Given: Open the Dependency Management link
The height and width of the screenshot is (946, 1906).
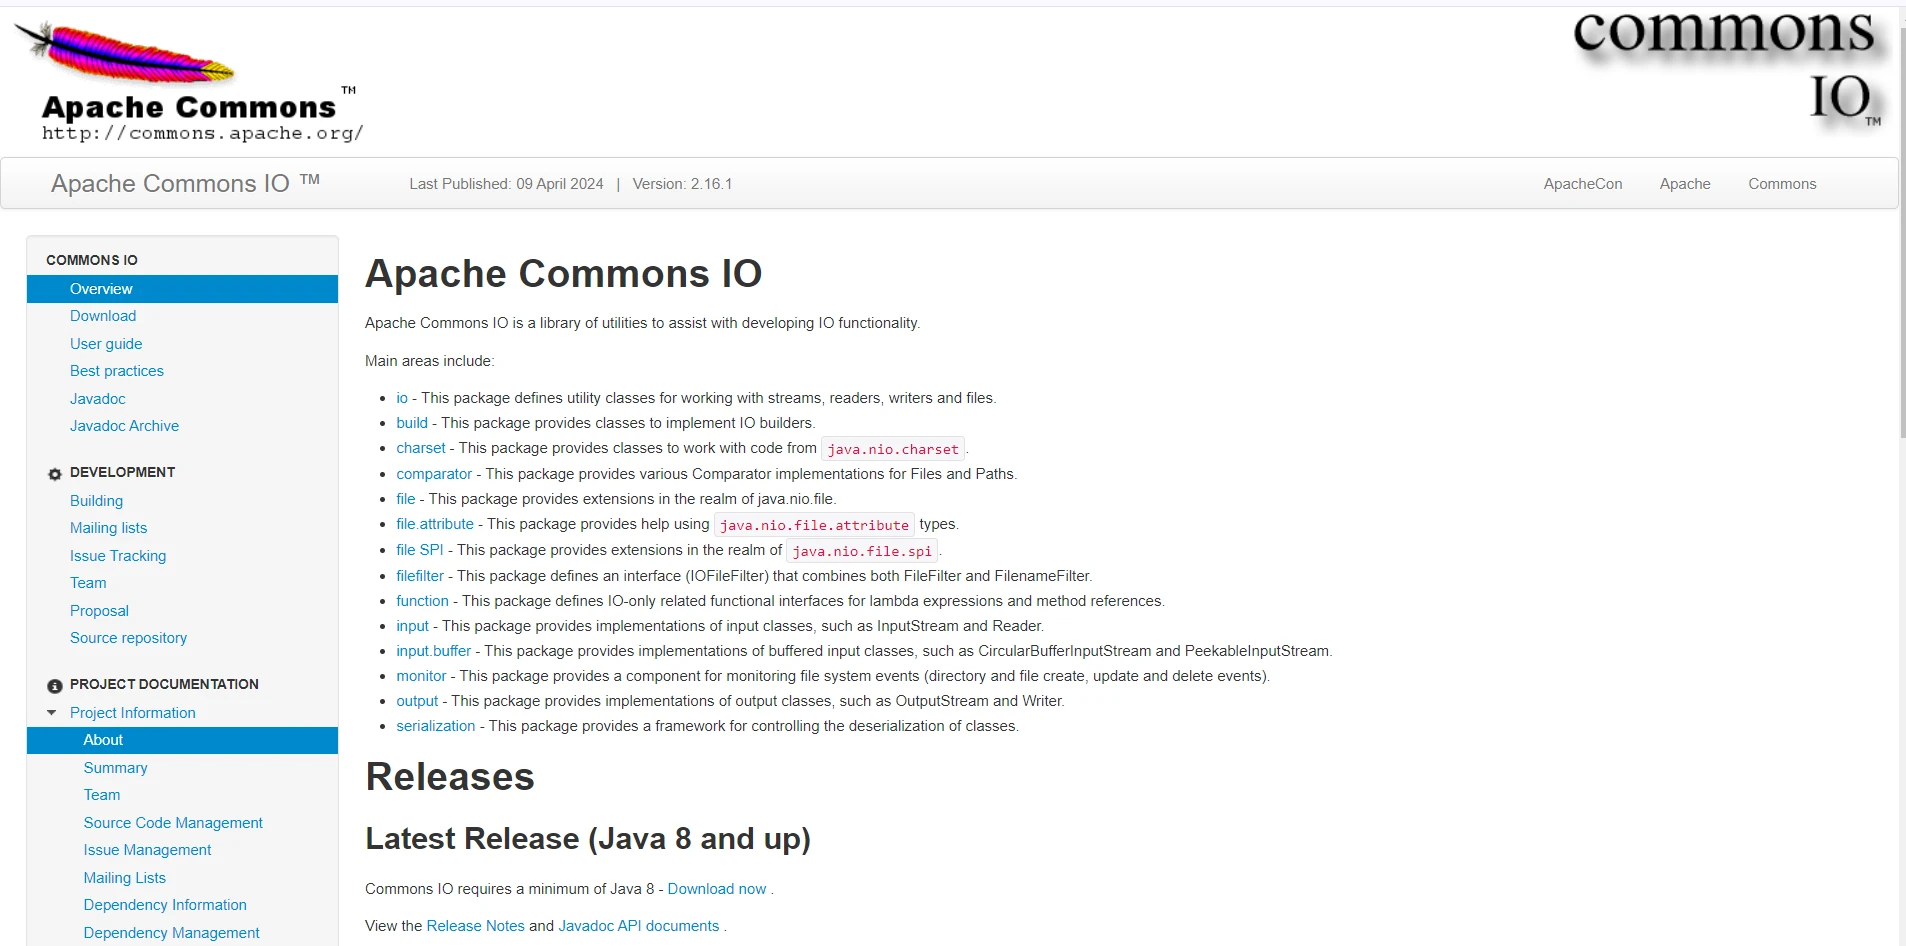Looking at the screenshot, I should tap(172, 933).
